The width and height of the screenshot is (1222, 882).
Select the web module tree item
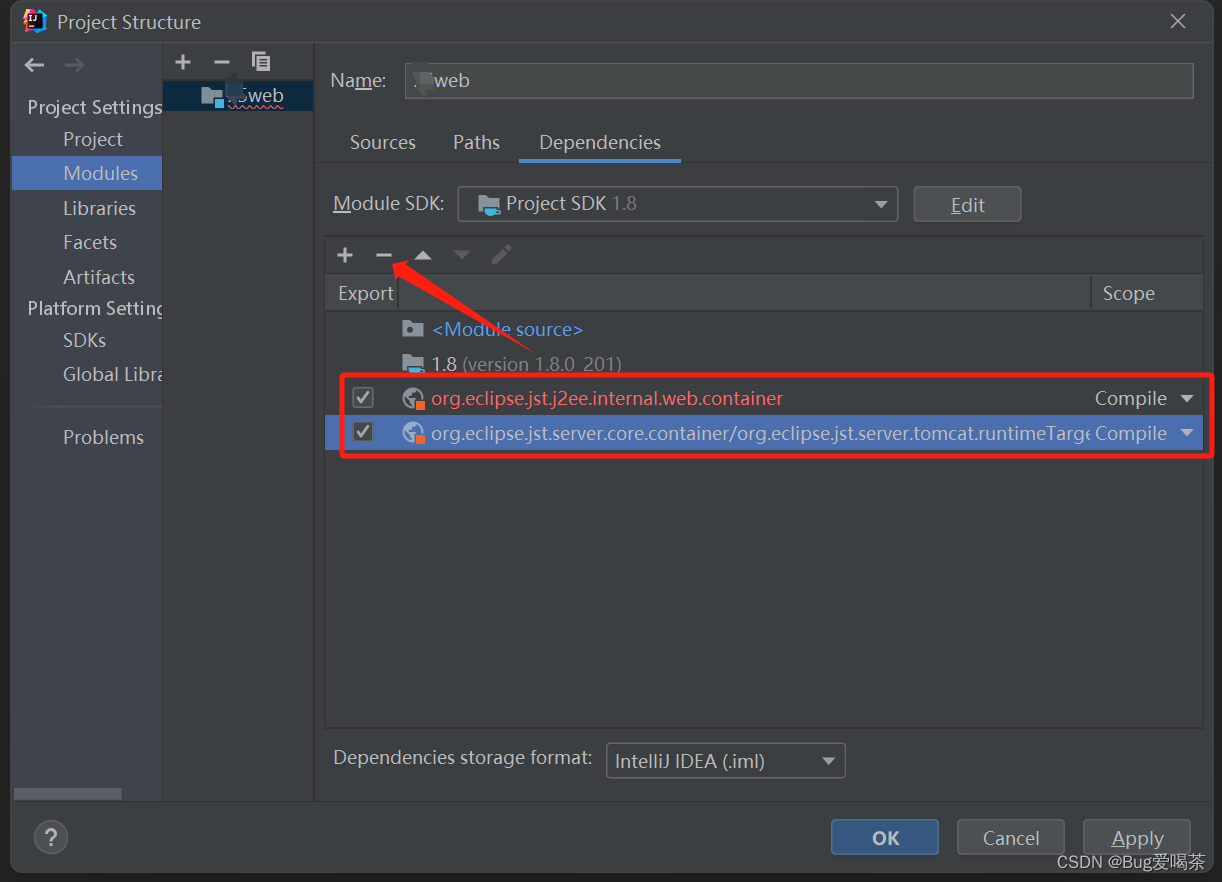coord(238,96)
